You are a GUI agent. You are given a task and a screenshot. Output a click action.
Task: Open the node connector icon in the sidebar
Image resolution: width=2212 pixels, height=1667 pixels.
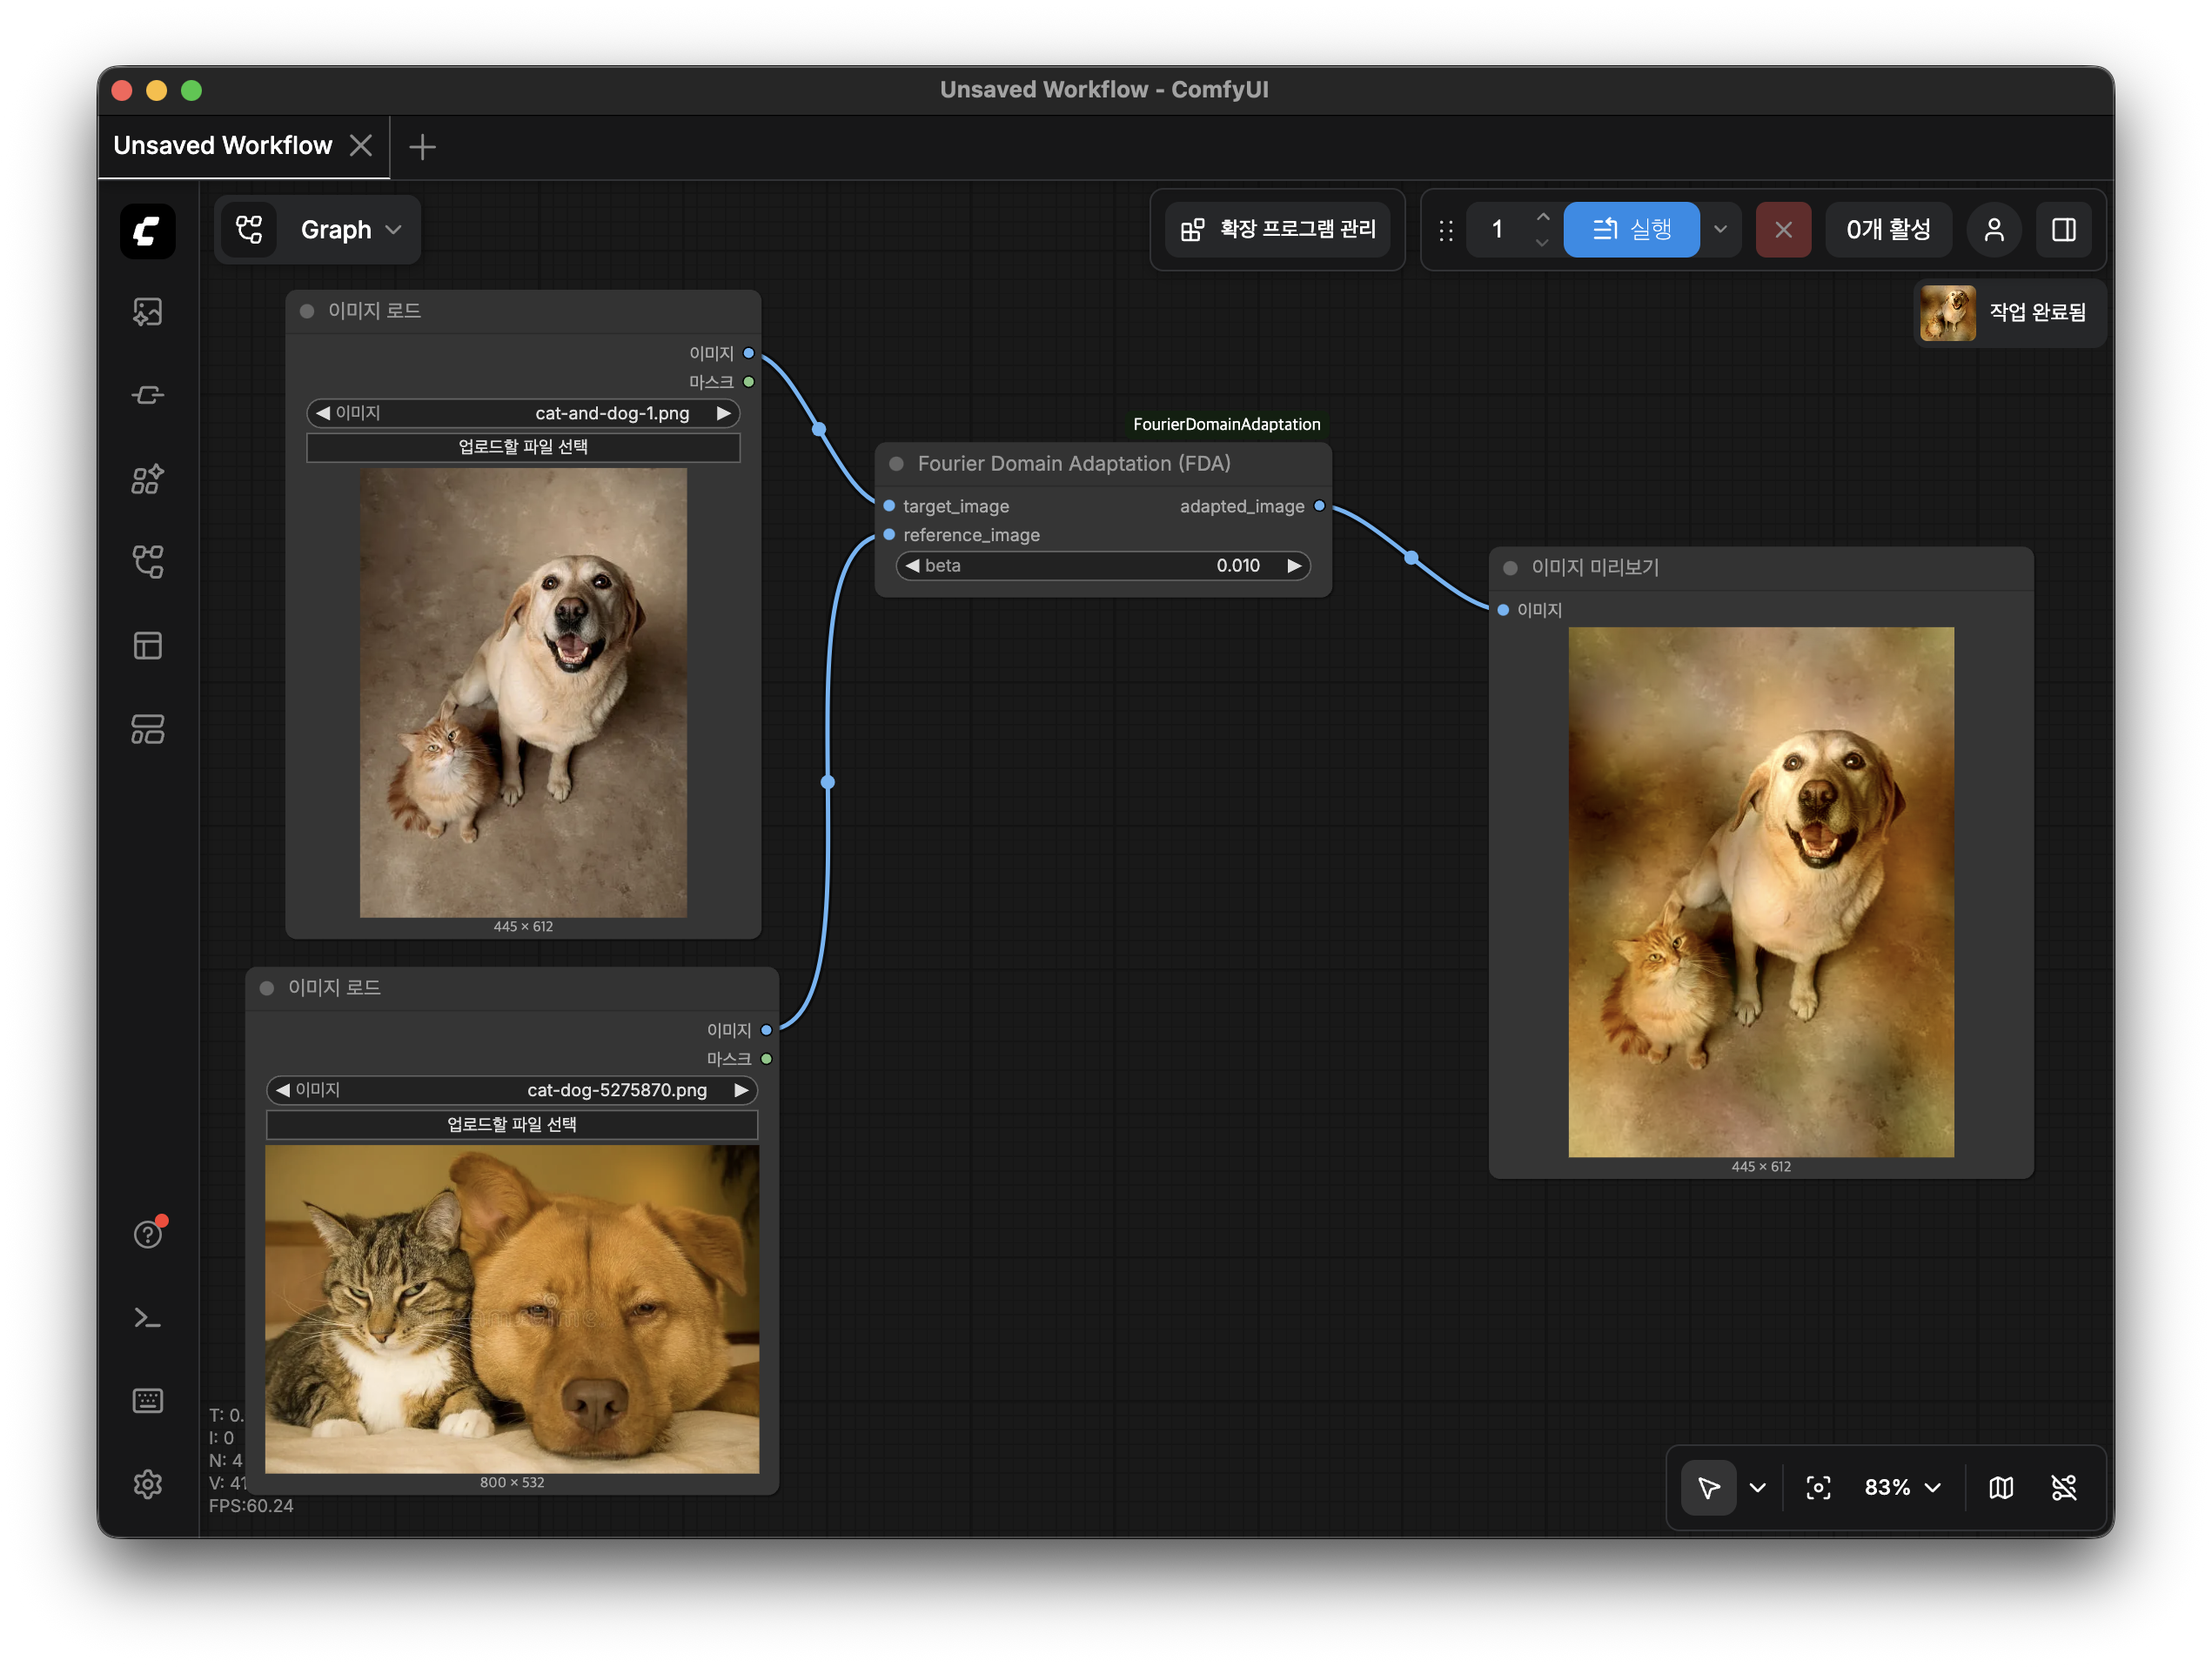(148, 395)
